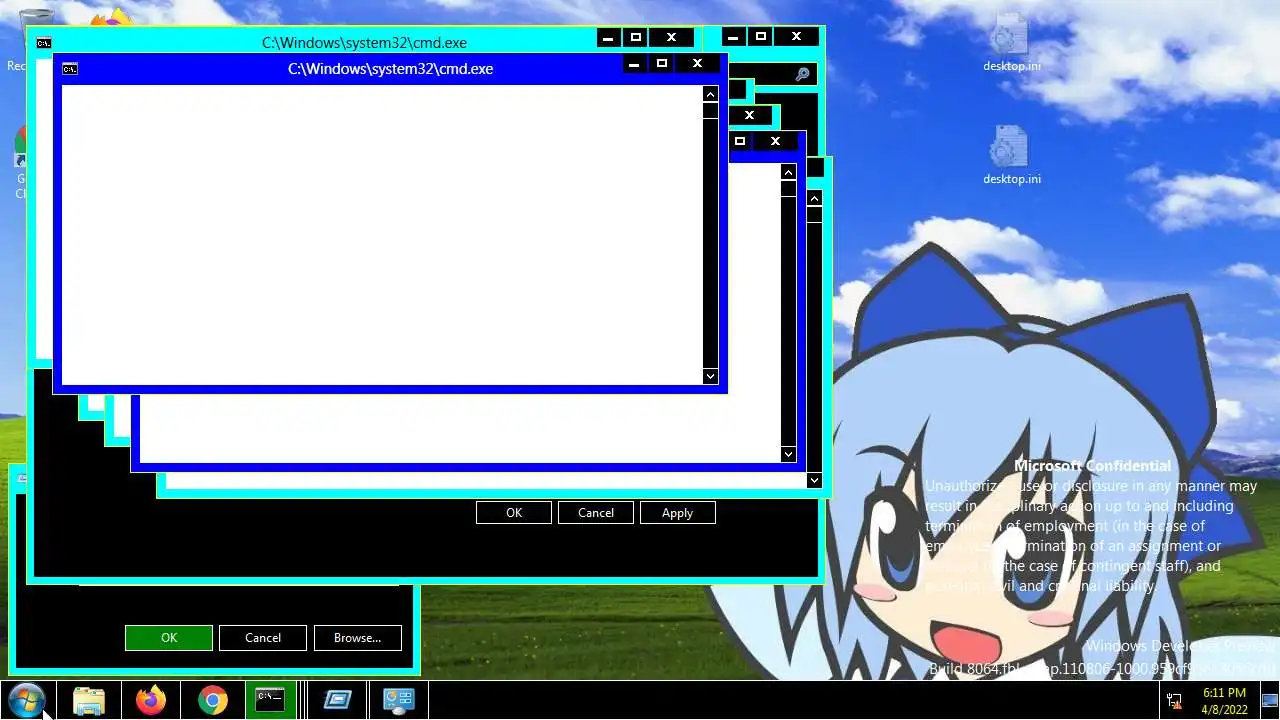Click Cancel next to the Browse button
This screenshot has height=720, width=1280.
pos(263,638)
